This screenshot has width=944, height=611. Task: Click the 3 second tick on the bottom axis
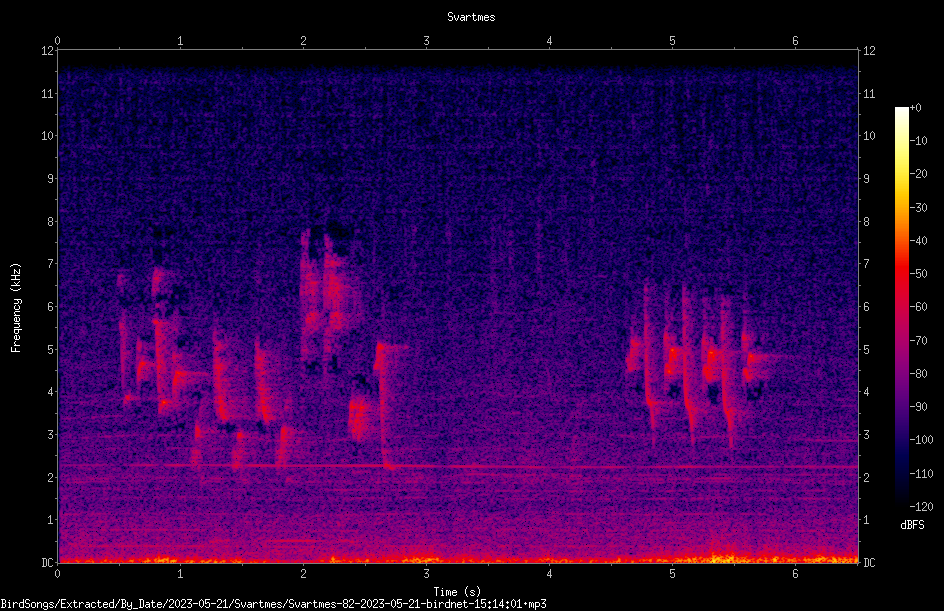[426, 574]
